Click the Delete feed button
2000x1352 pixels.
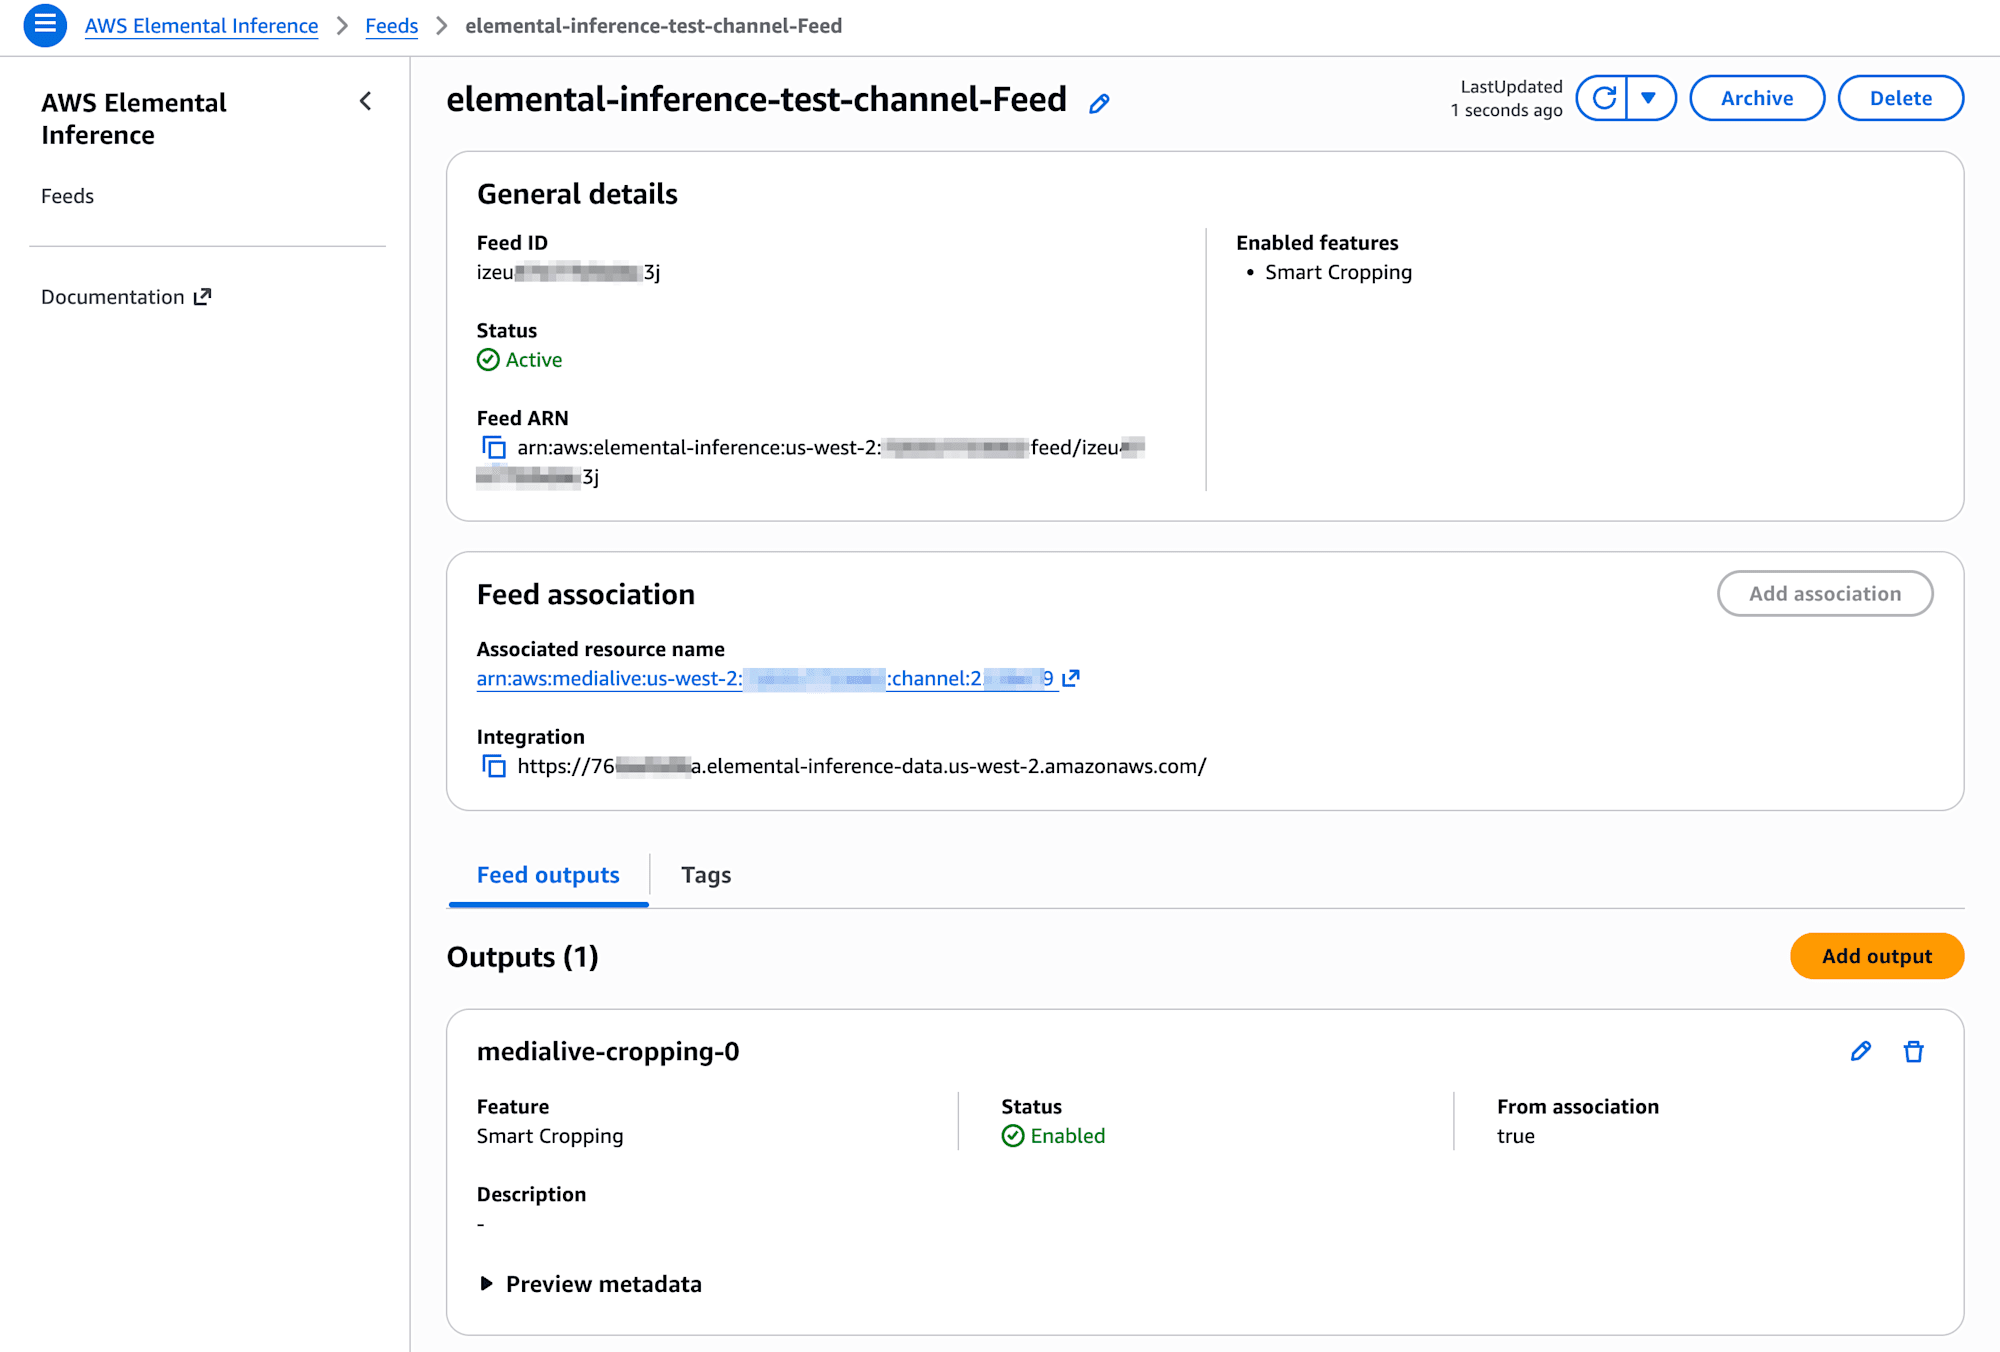(1900, 98)
